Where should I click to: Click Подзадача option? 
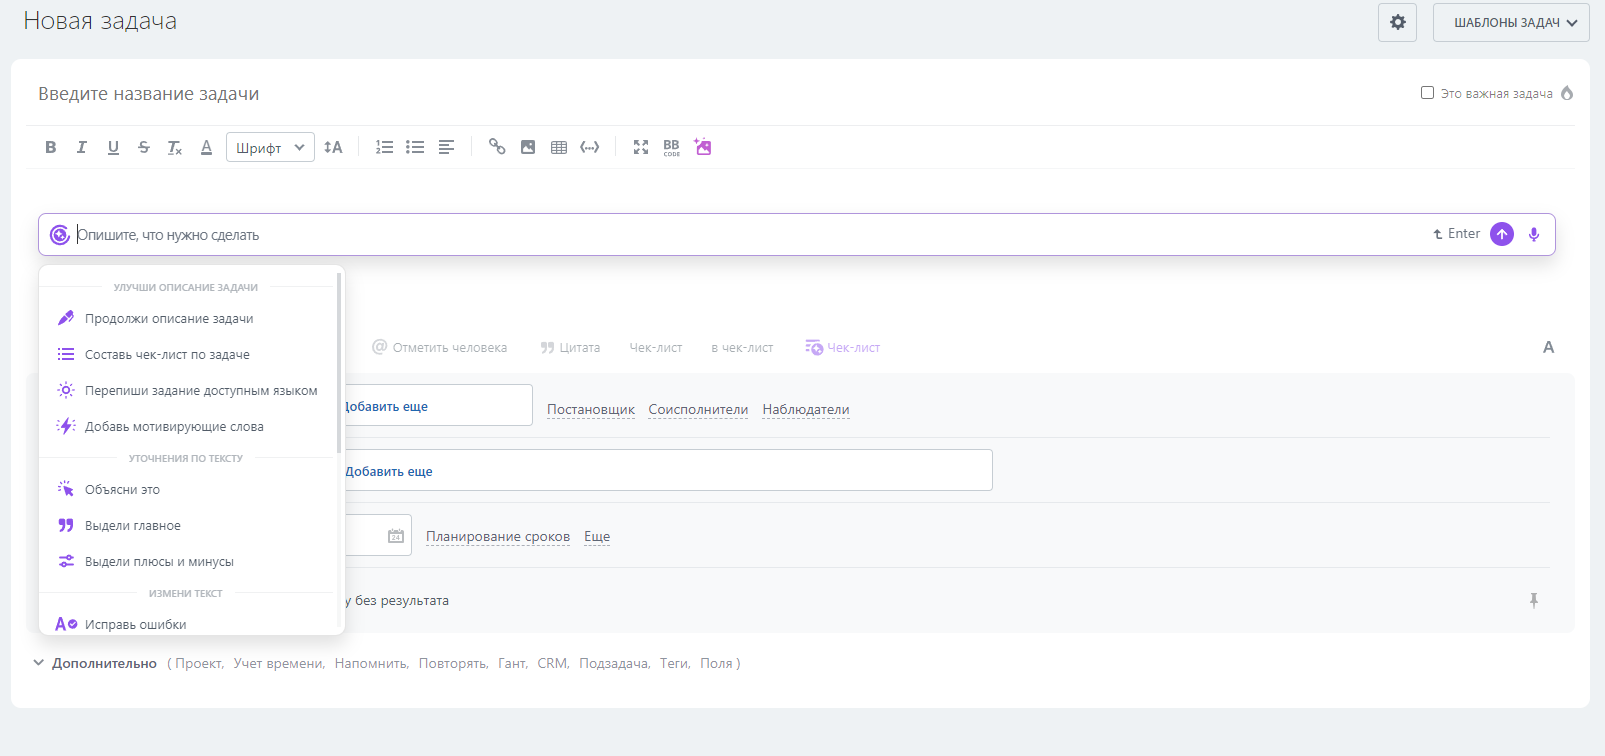click(x=614, y=663)
